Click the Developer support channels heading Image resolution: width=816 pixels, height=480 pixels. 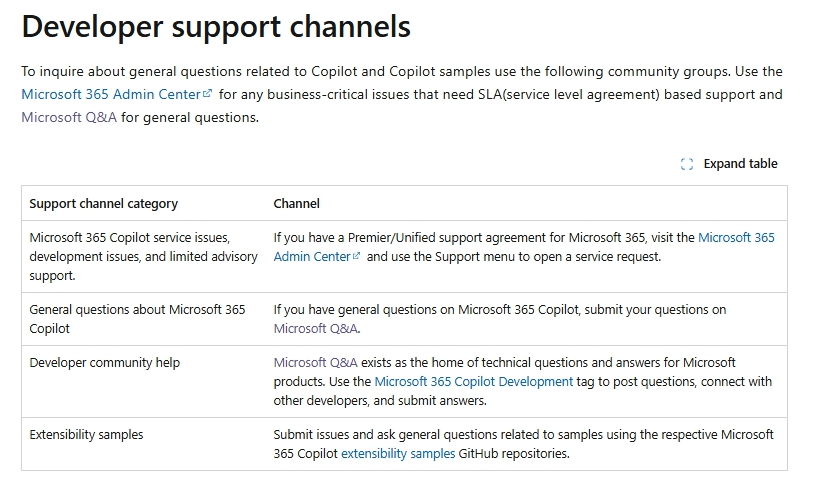[216, 27]
